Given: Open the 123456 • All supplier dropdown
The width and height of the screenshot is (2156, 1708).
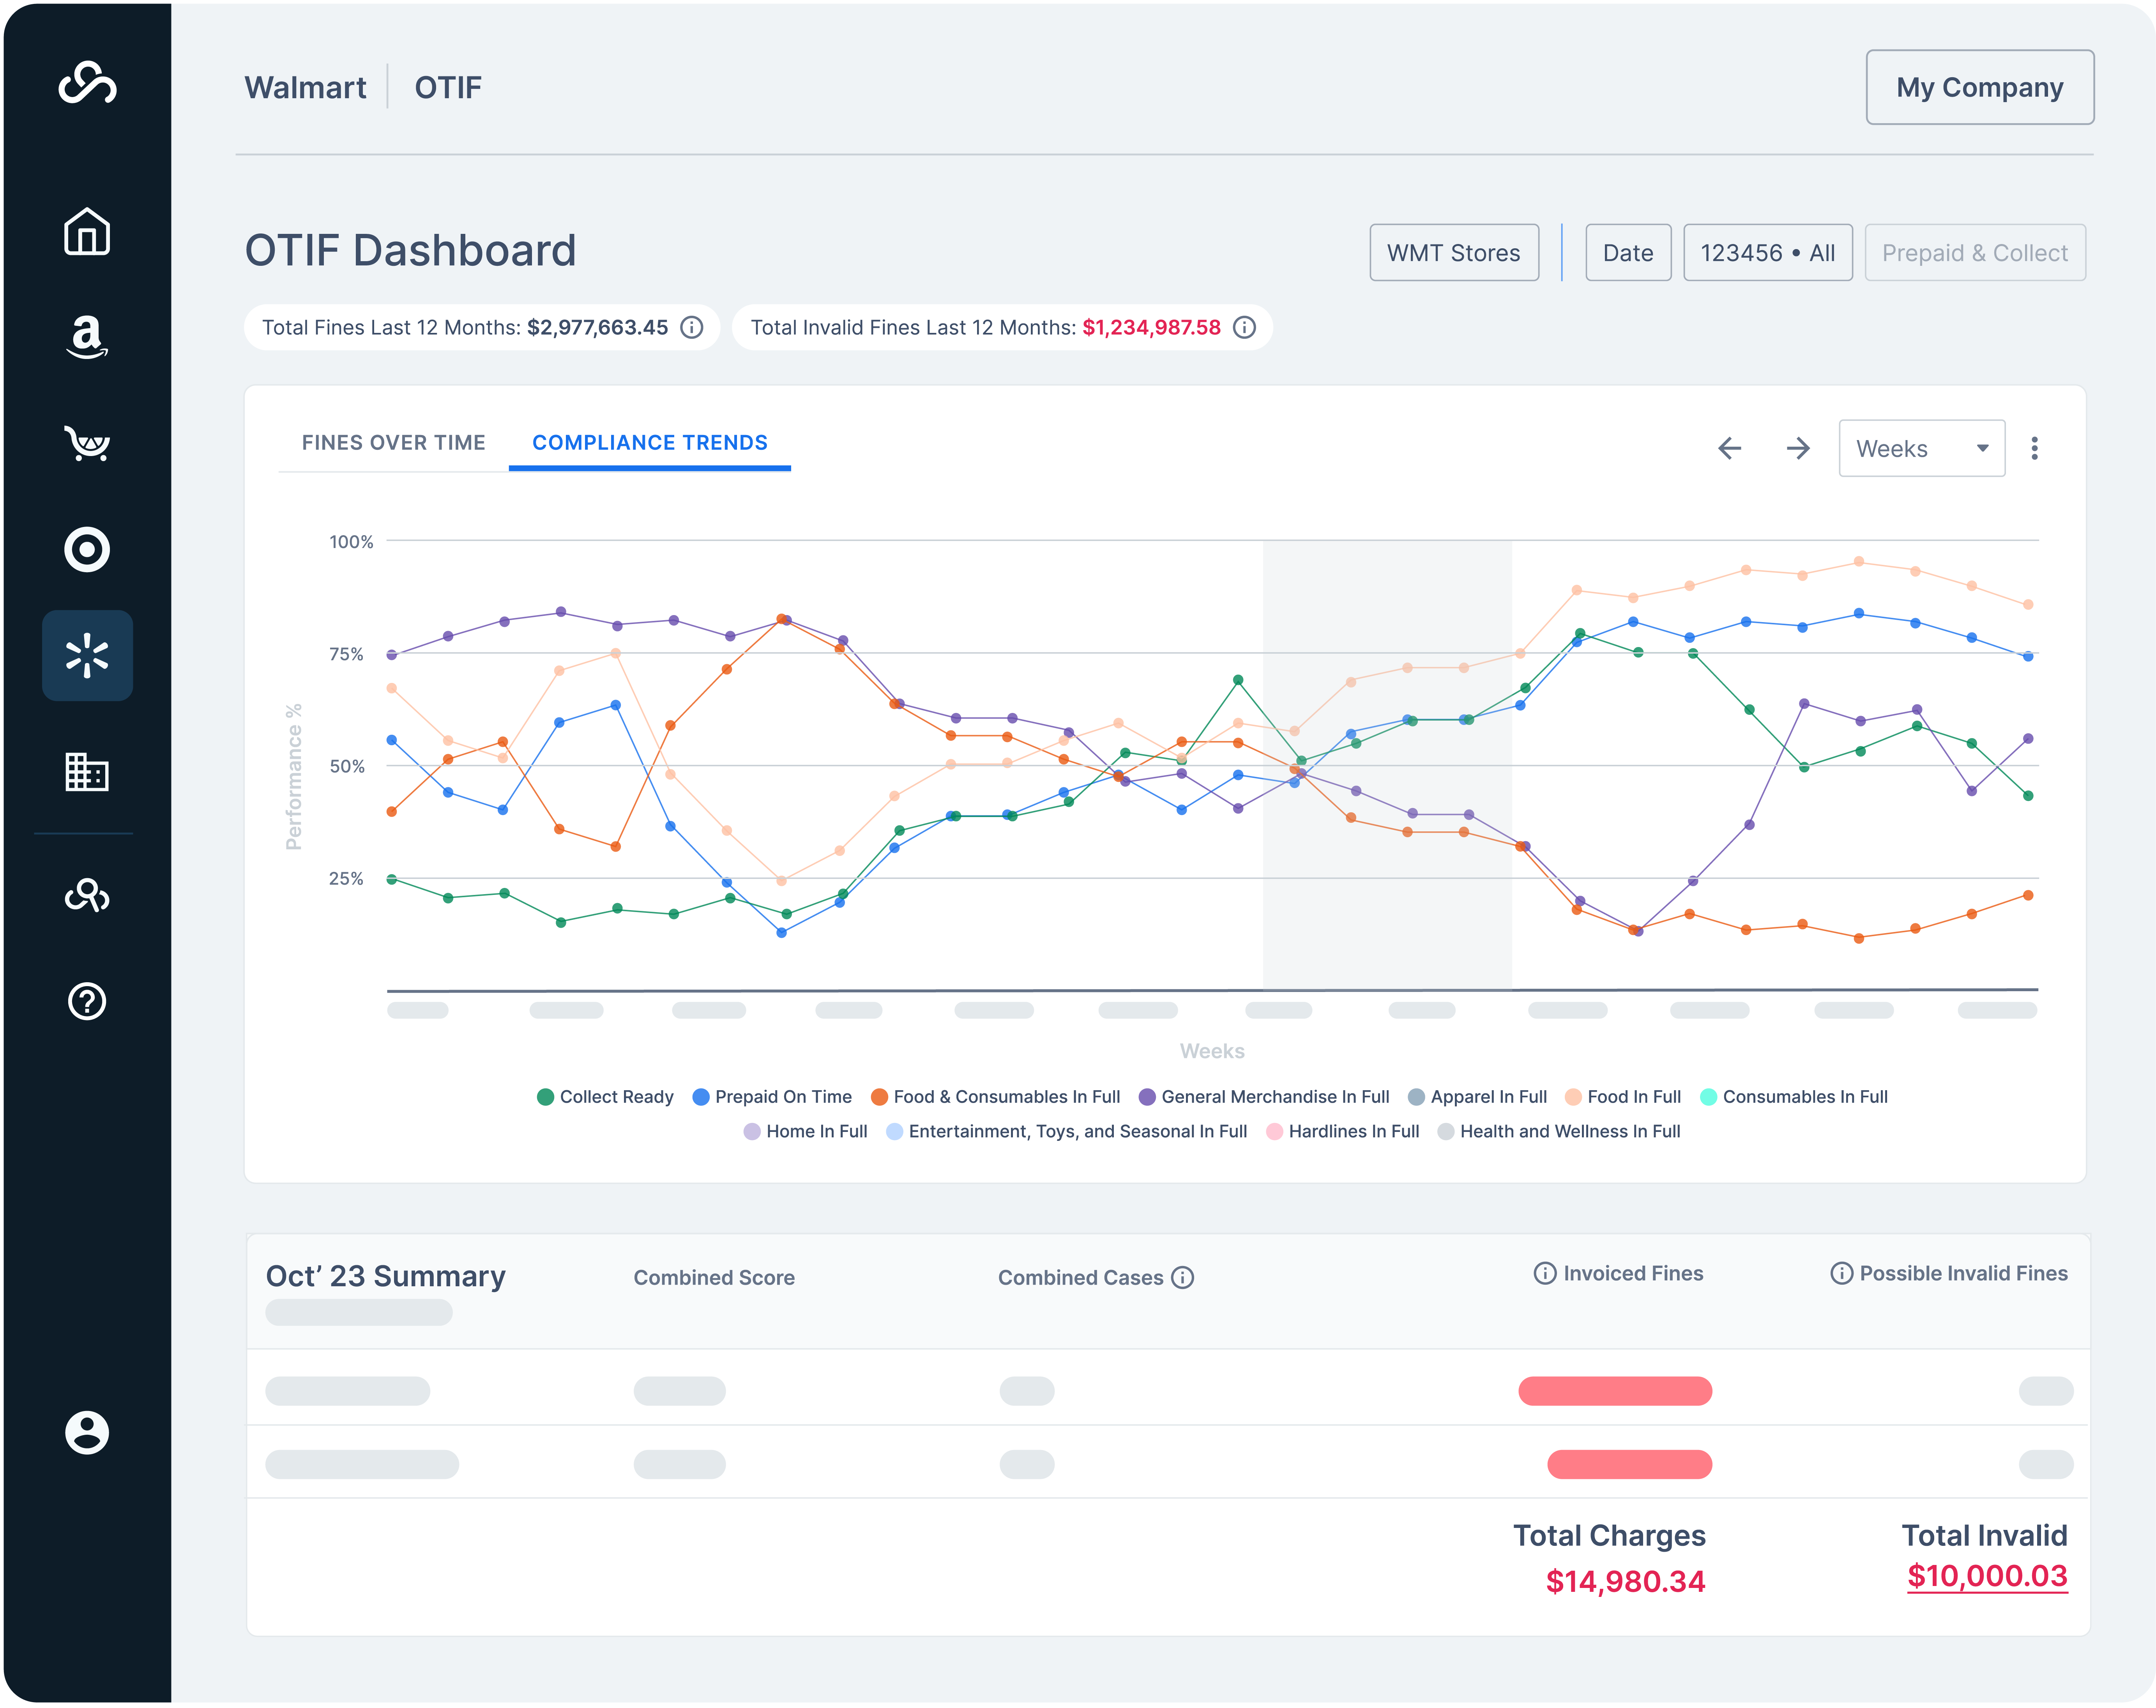Looking at the screenshot, I should (1767, 253).
